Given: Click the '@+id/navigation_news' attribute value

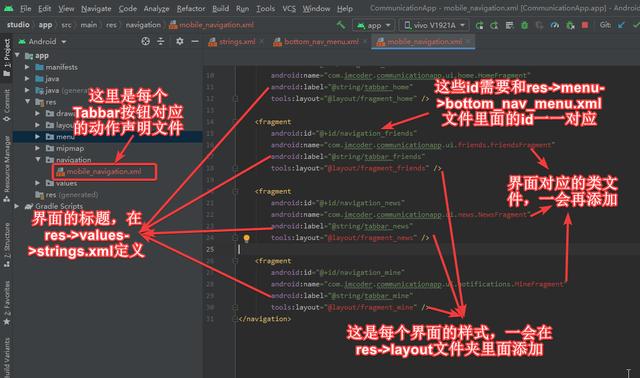Looking at the screenshot, I should pyautogui.click(x=361, y=203).
